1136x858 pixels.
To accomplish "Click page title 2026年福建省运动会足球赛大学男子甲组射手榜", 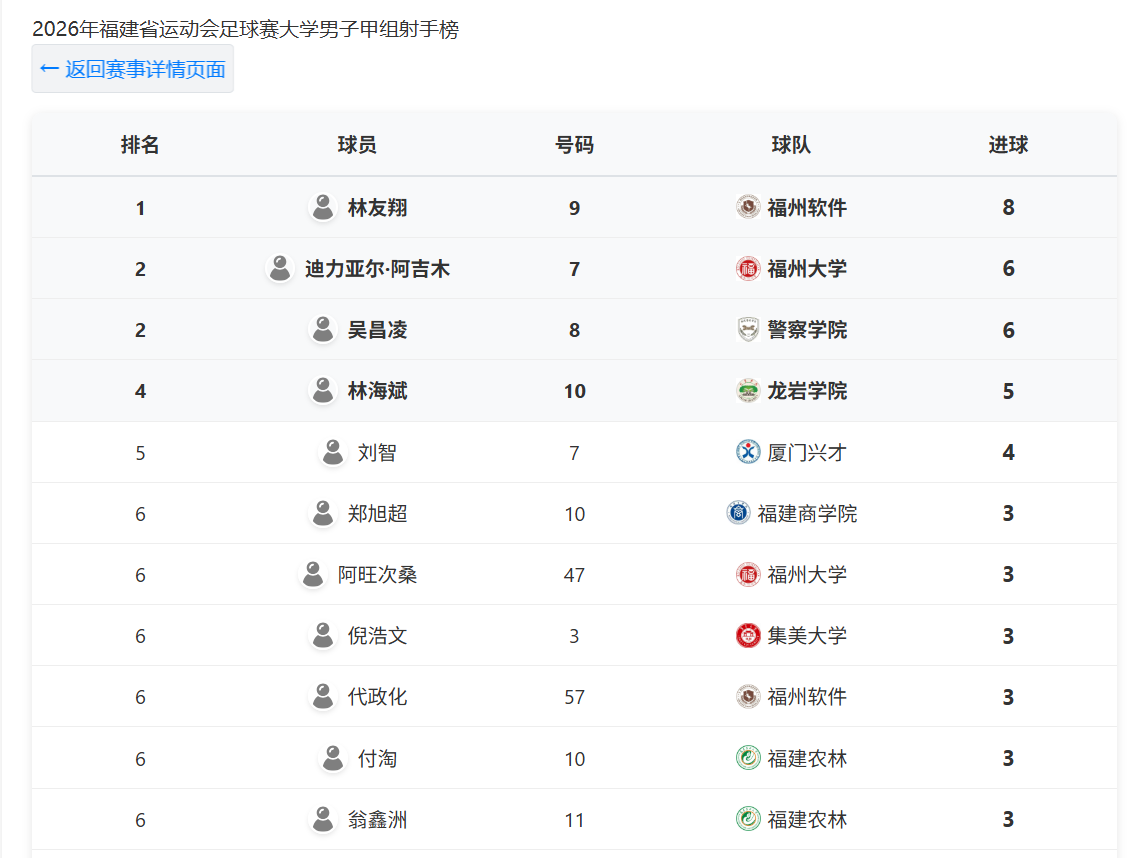I will pyautogui.click(x=246, y=29).
